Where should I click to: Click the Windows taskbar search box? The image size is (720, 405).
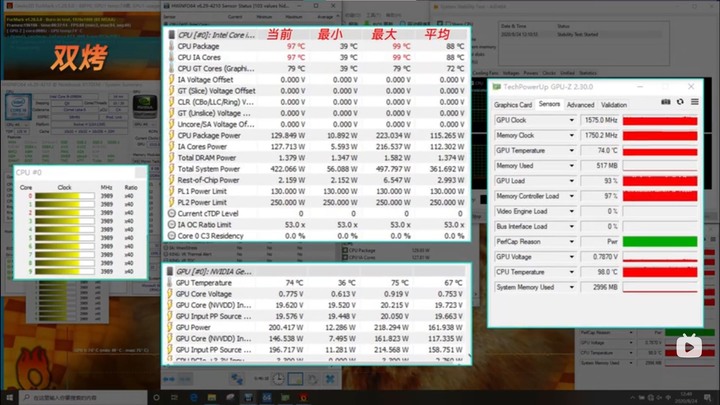[x=84, y=397]
